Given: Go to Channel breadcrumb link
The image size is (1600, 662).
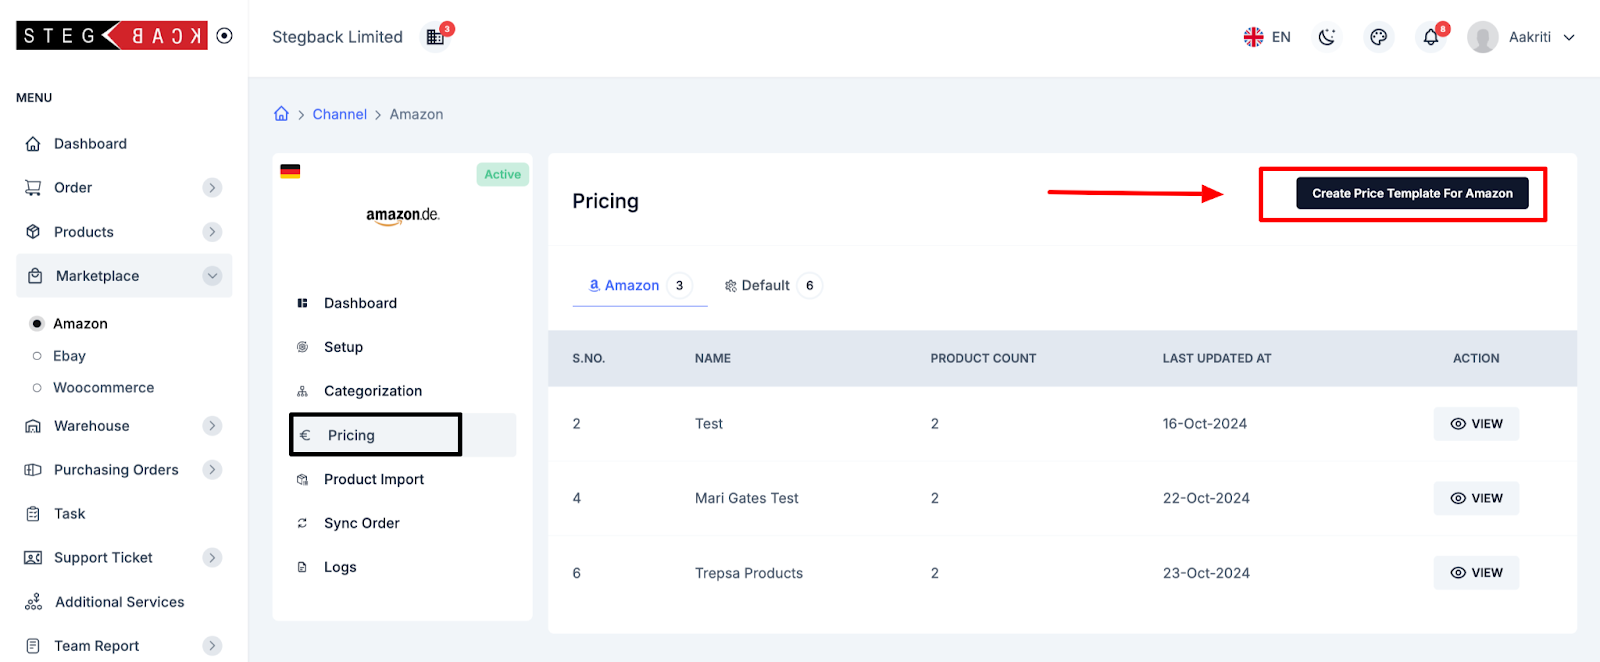Looking at the screenshot, I should [x=339, y=114].
